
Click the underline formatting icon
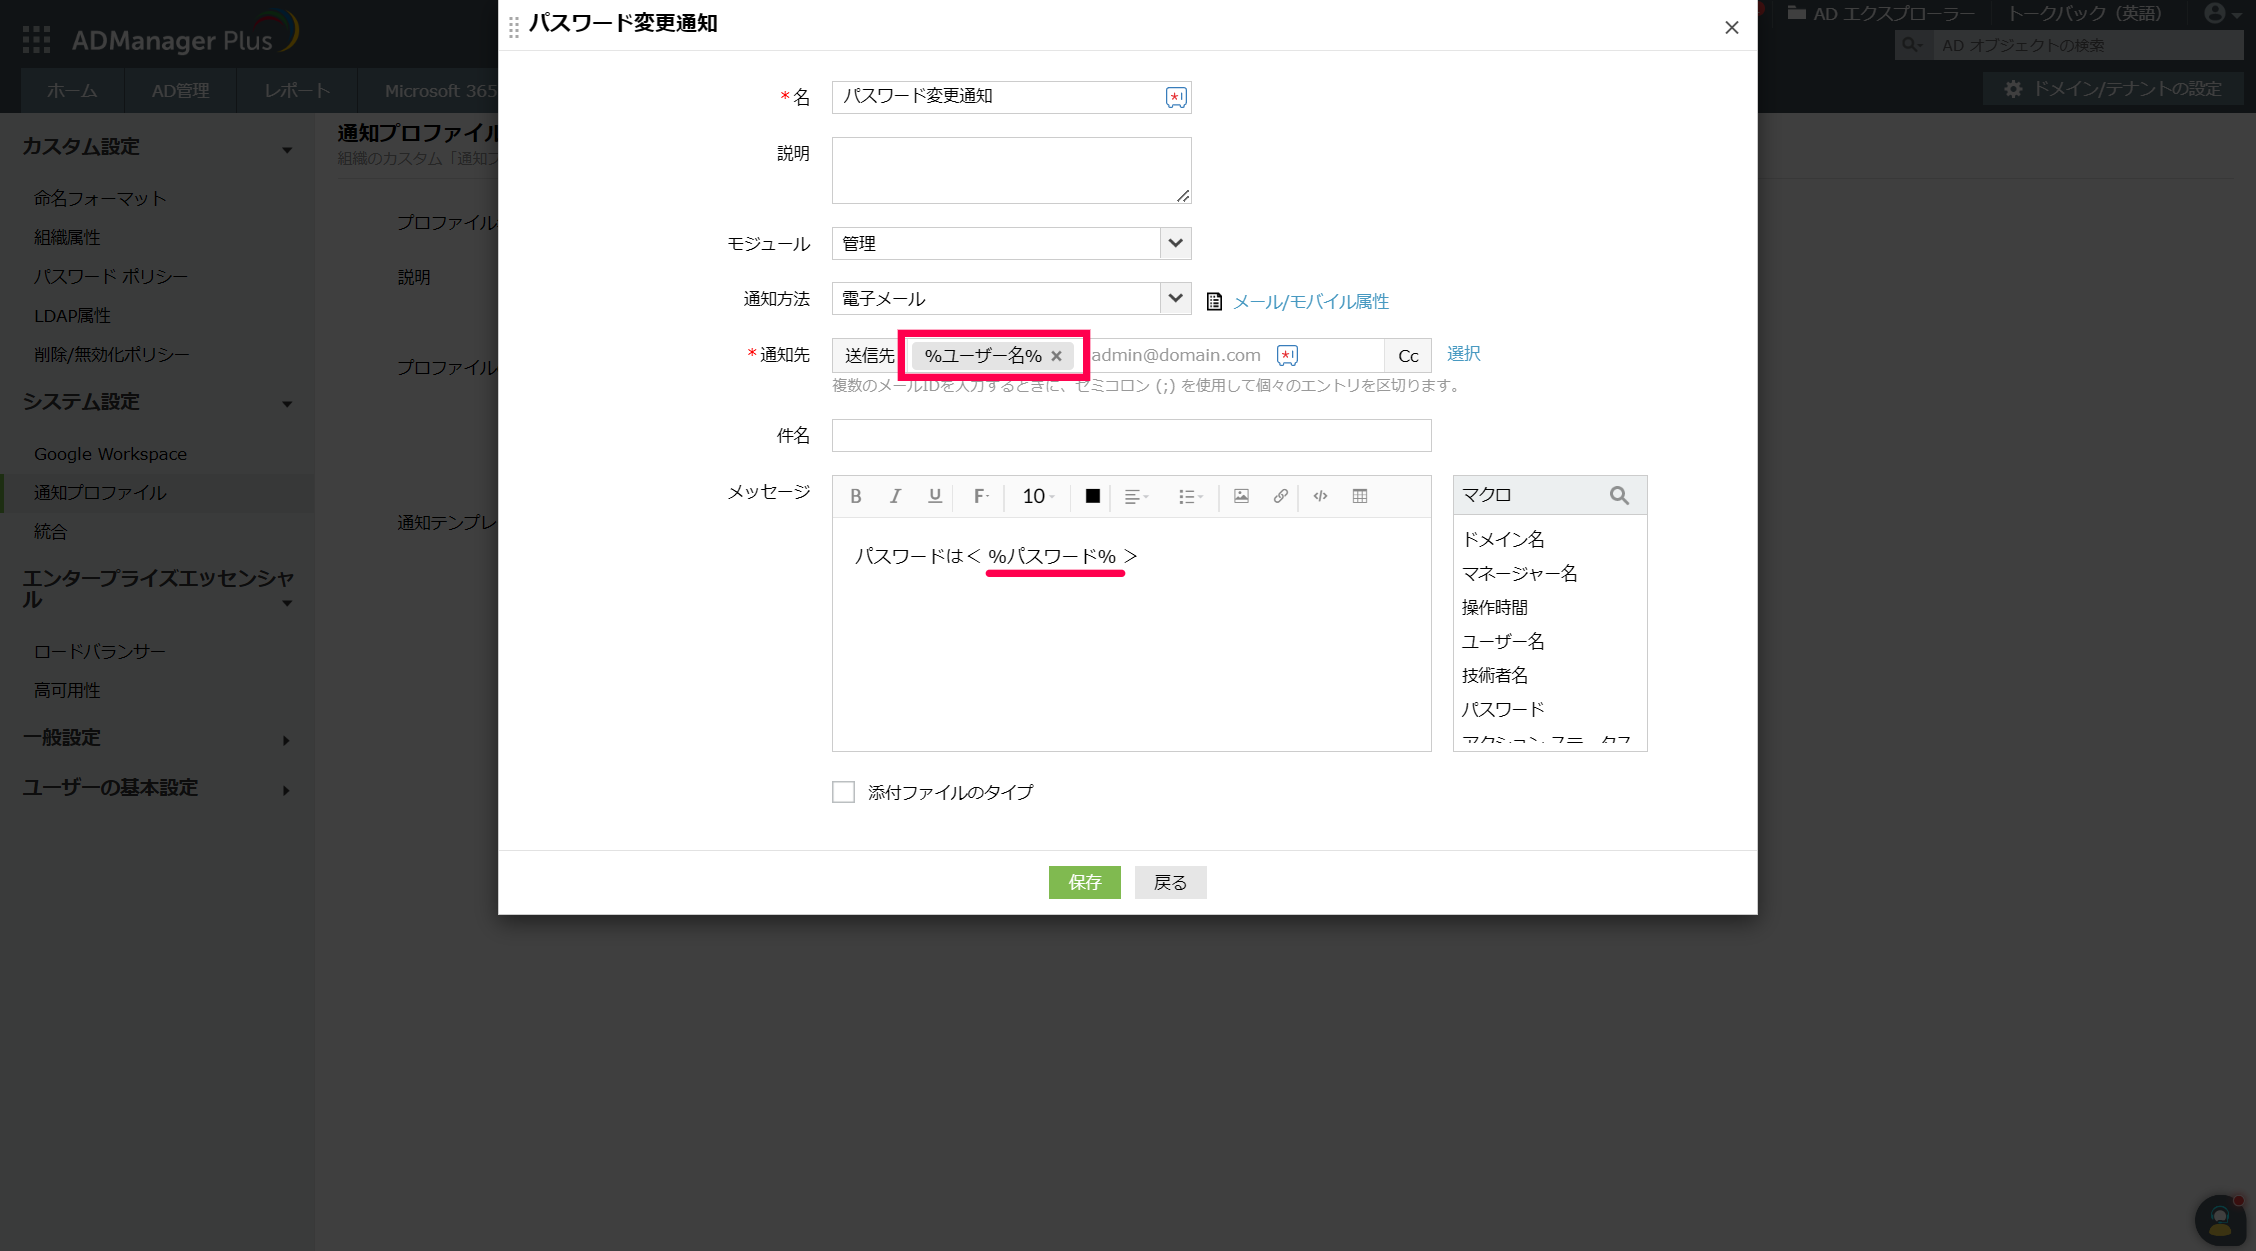pos(935,496)
